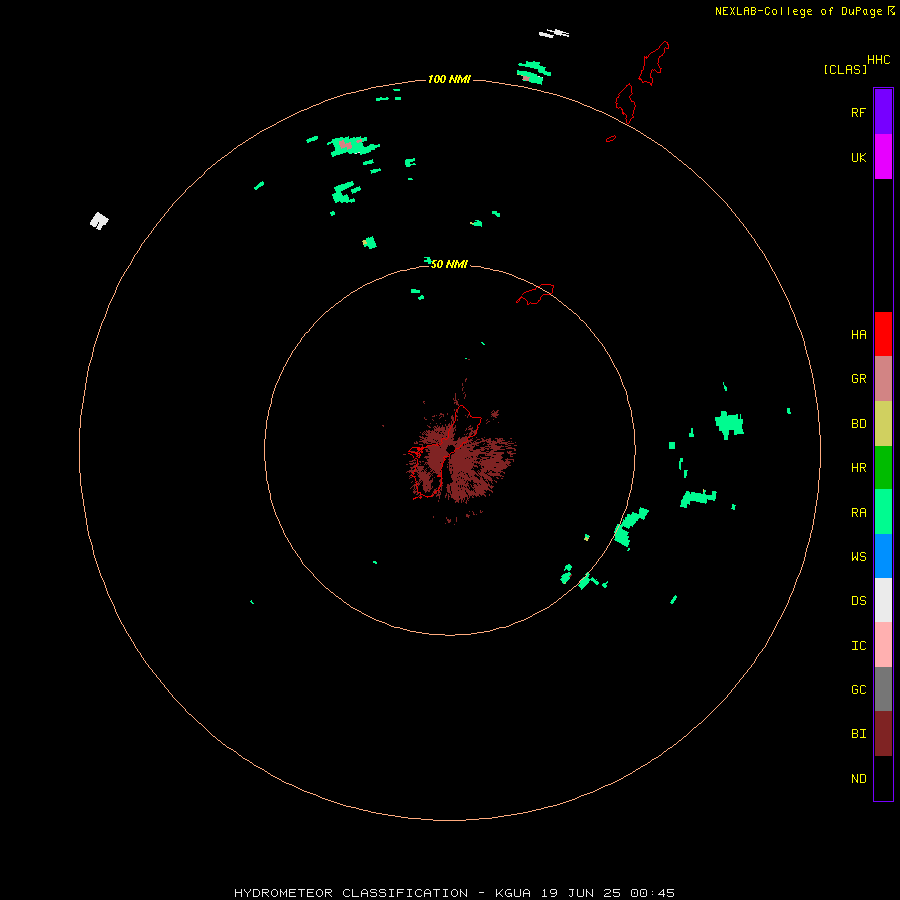Click the BI legend label
The width and height of the screenshot is (900, 900).
858,734
